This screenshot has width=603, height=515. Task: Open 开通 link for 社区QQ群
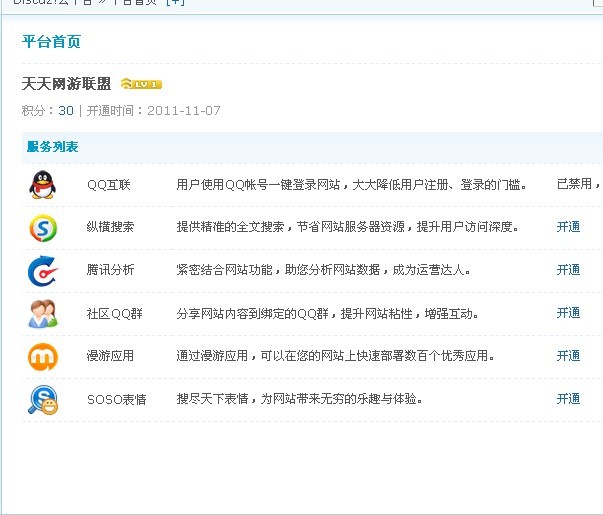(568, 313)
